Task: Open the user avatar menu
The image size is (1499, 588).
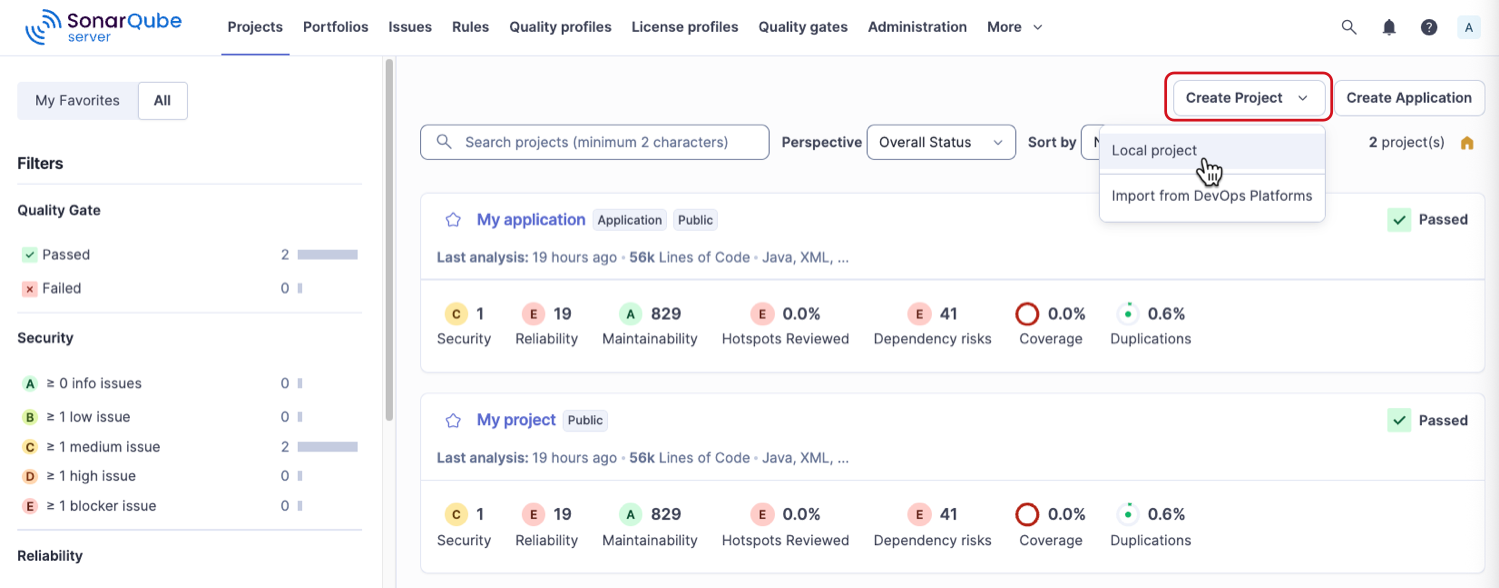Action: (1468, 27)
